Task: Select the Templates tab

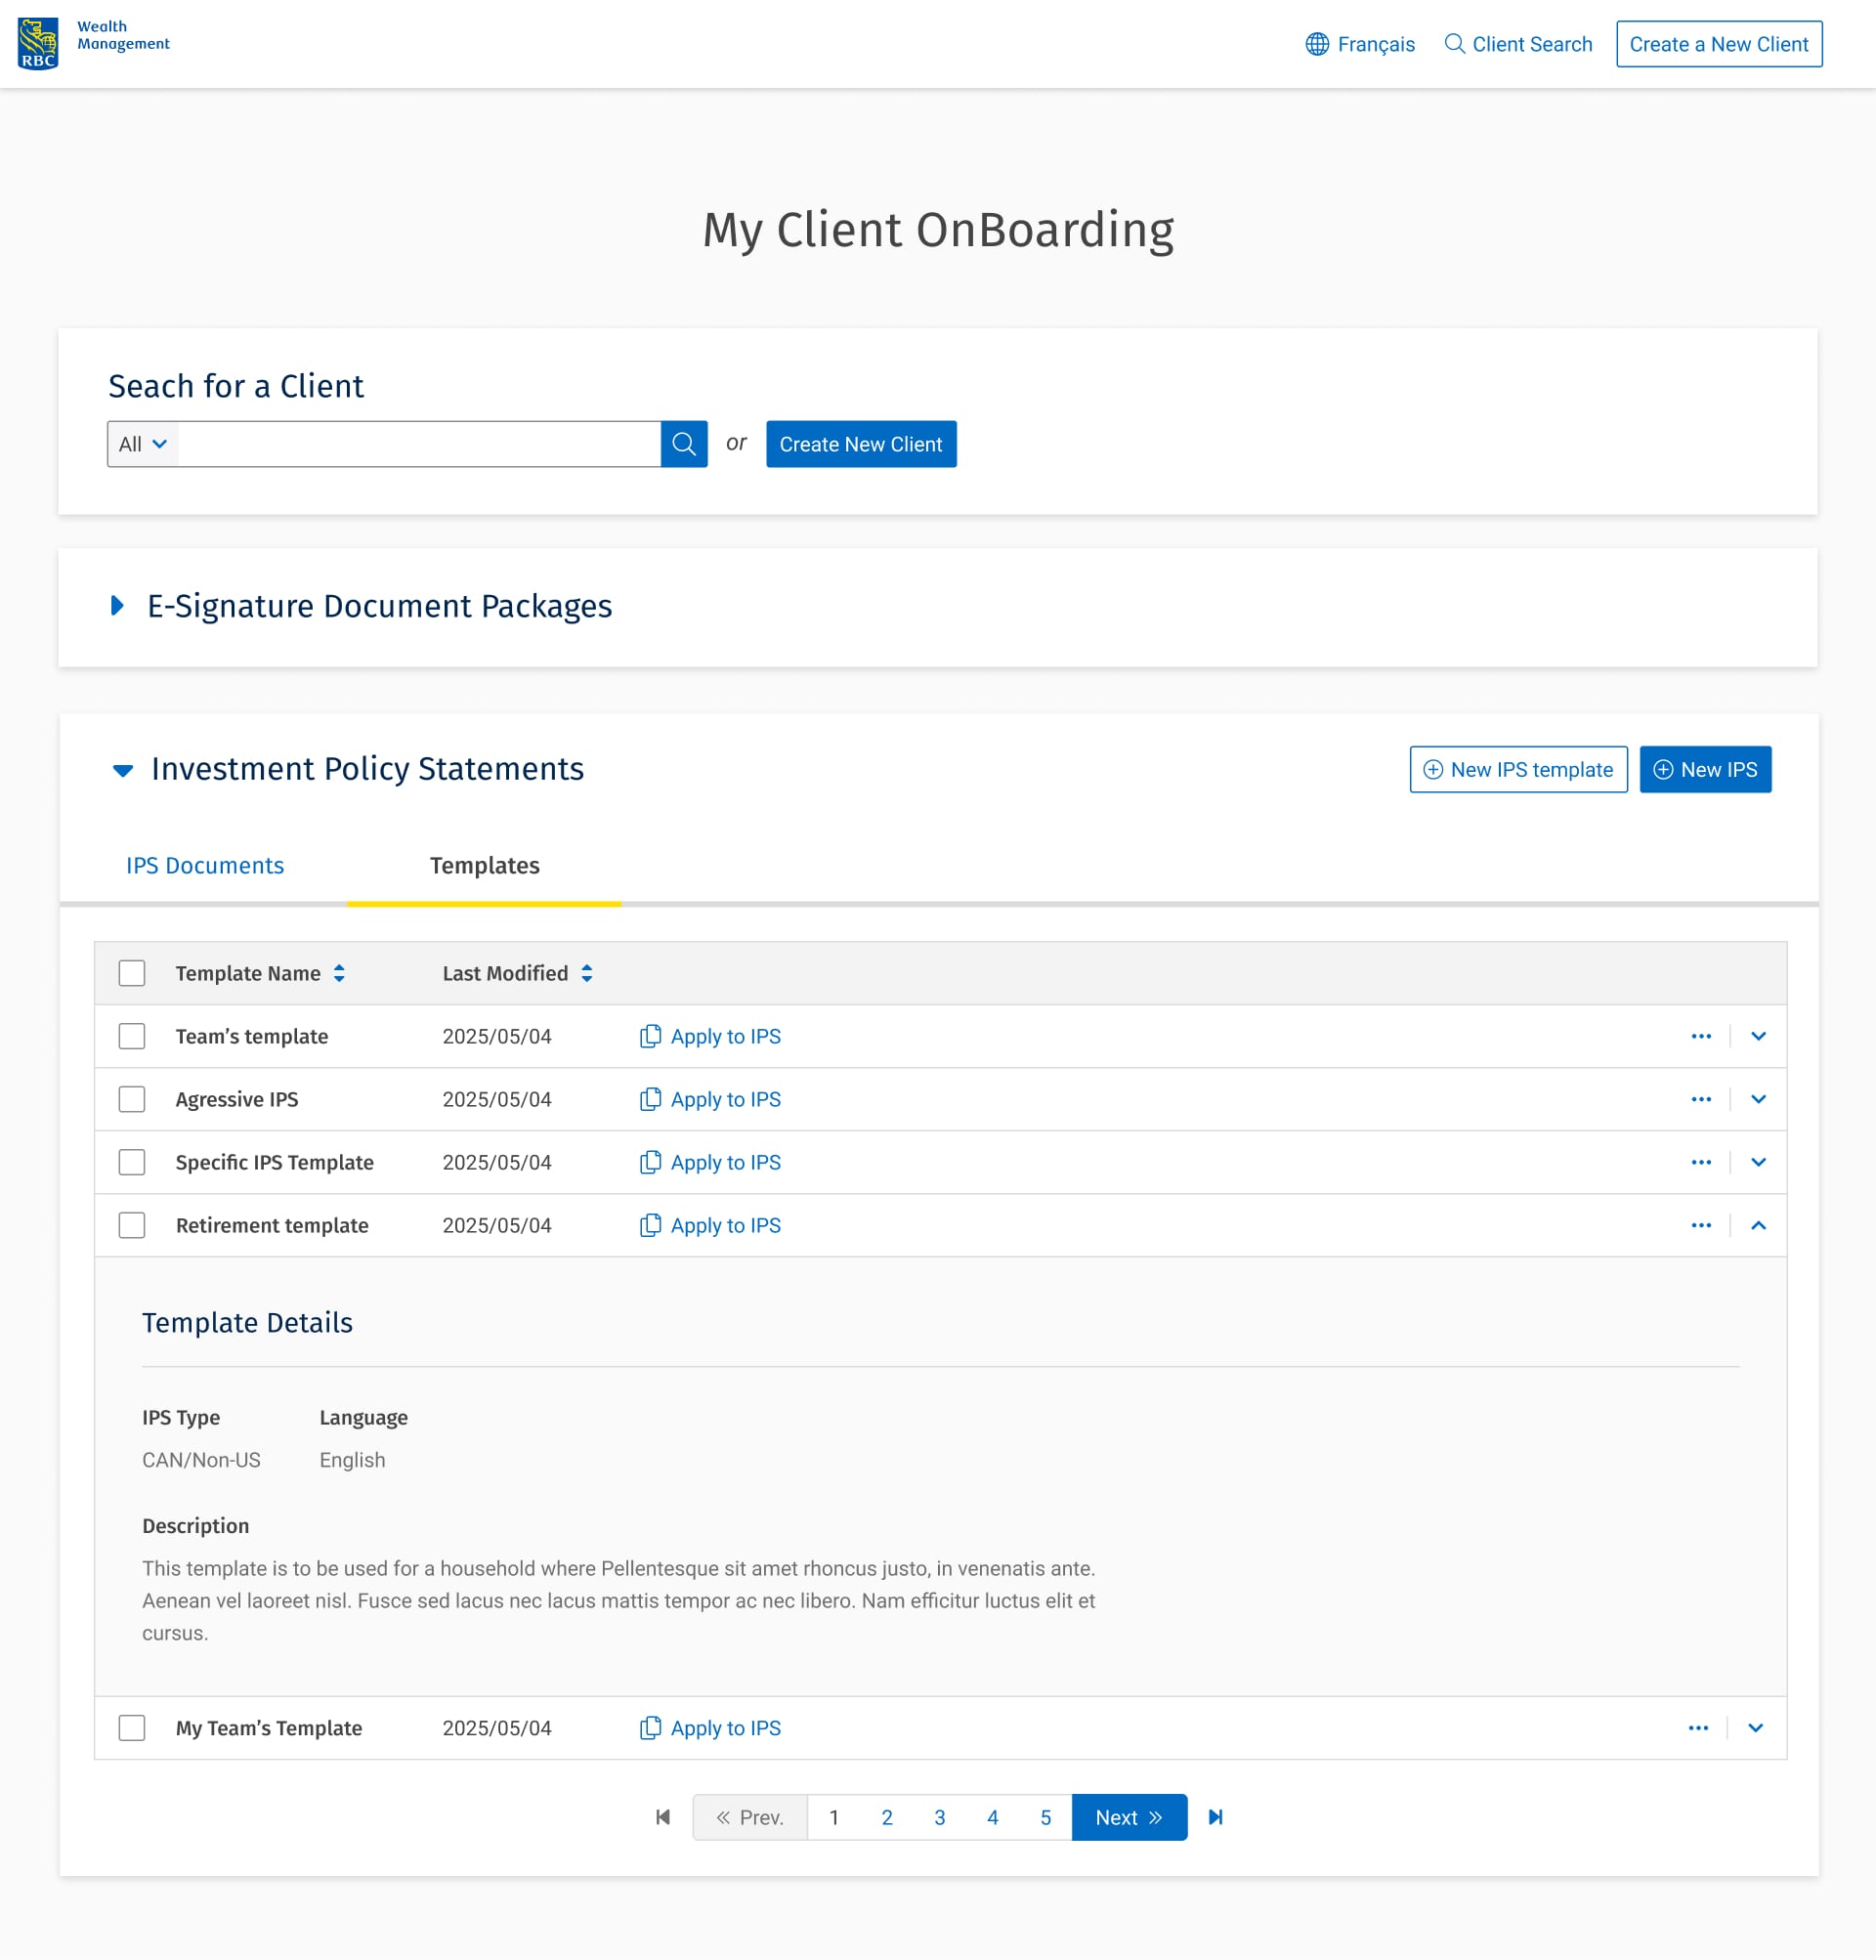Action: point(484,866)
